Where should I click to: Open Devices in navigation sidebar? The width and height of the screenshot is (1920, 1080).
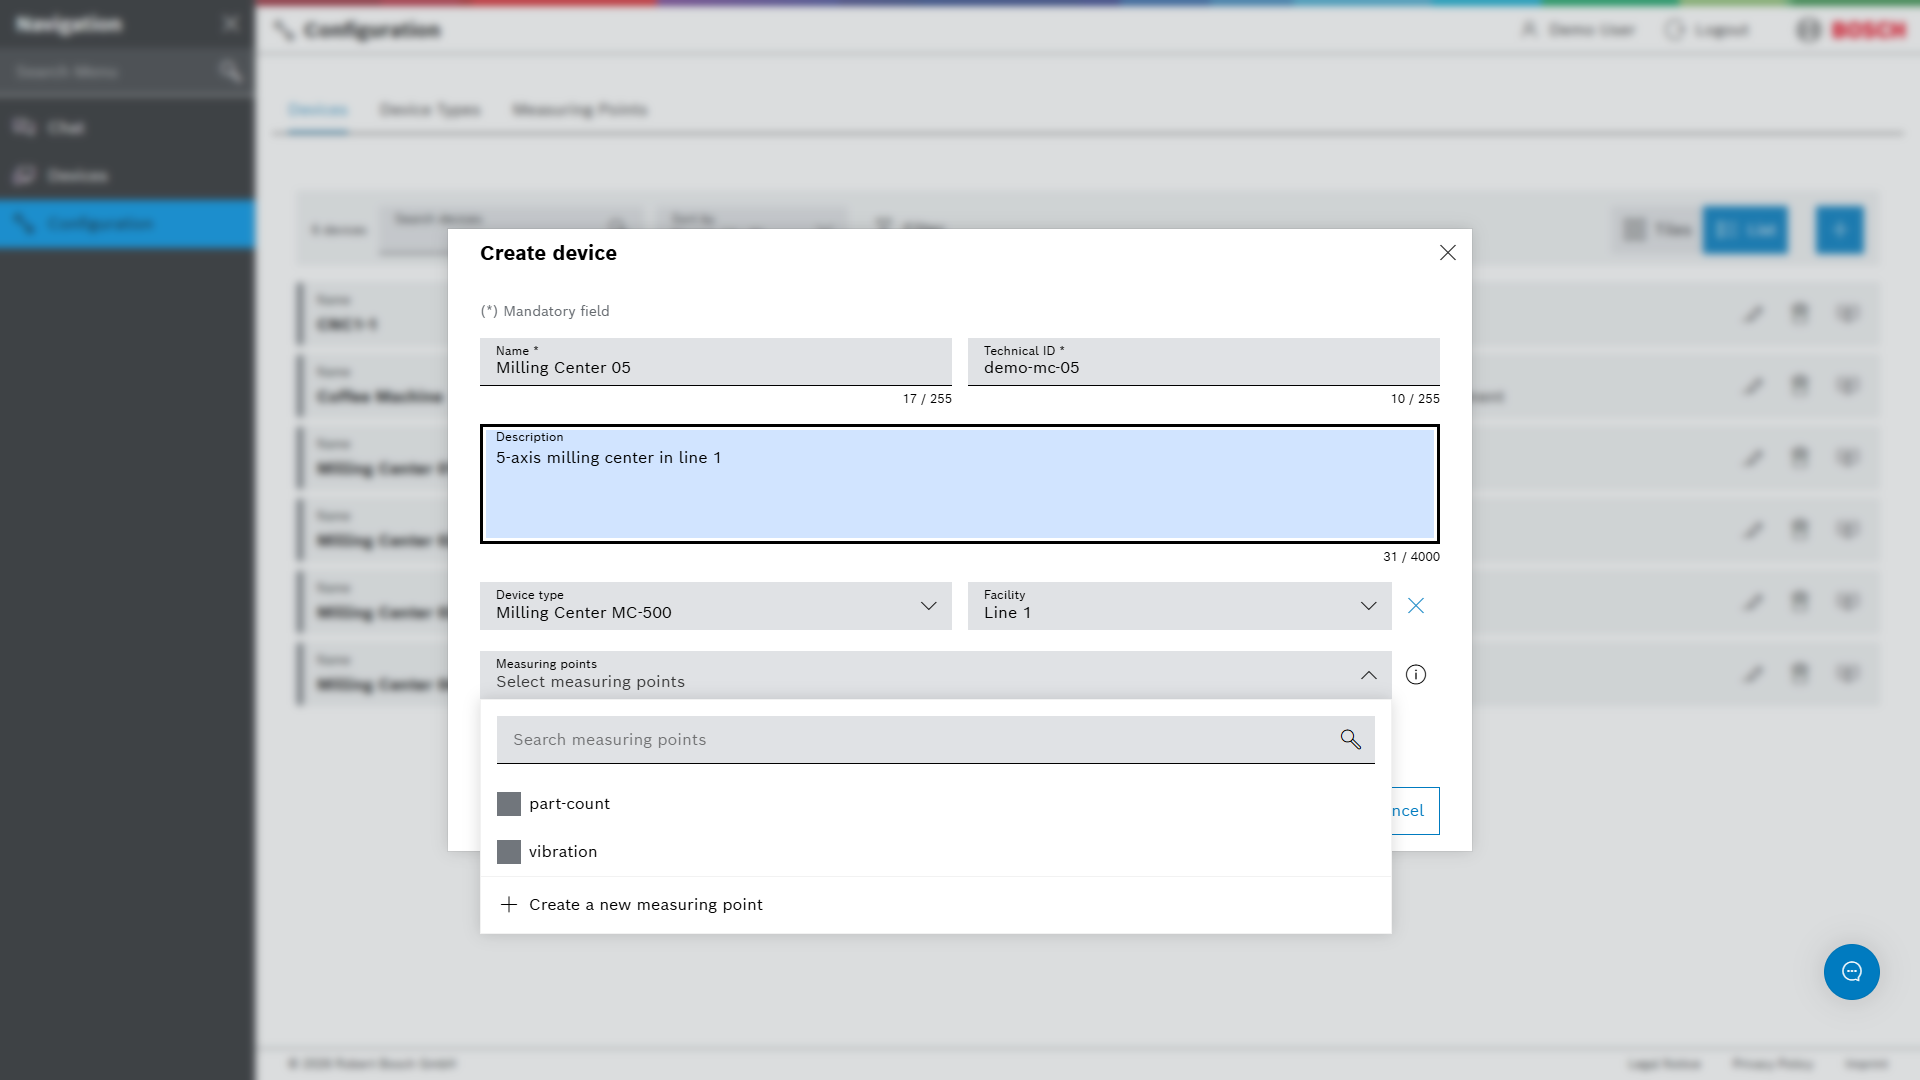(127, 176)
